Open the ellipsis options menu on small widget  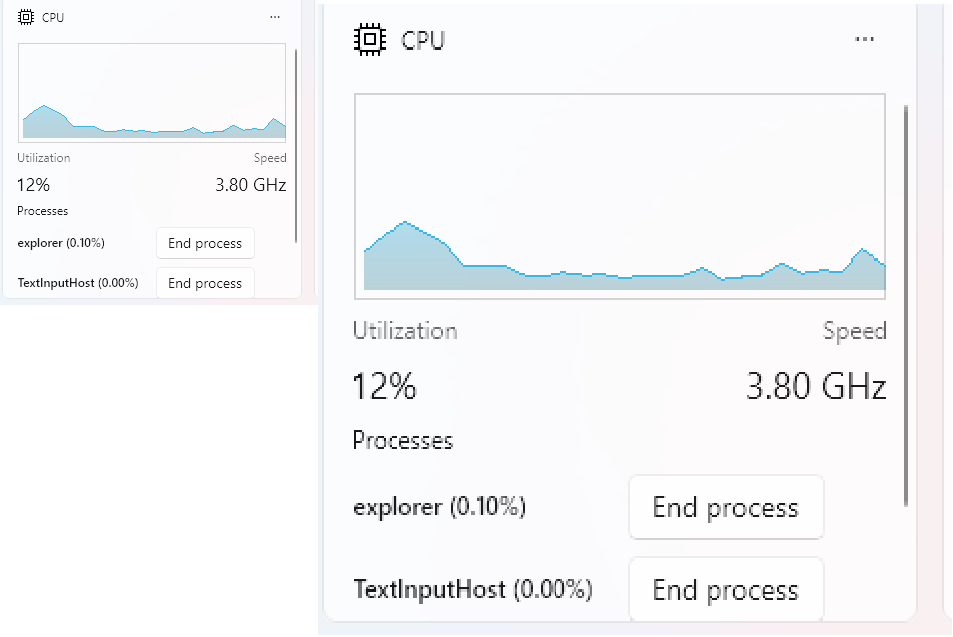[274, 16]
